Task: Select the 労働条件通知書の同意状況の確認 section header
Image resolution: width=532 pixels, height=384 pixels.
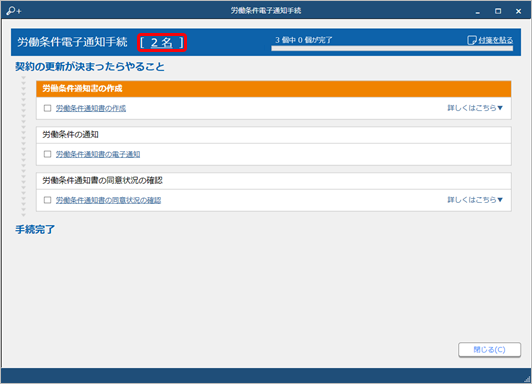Action: (x=274, y=181)
